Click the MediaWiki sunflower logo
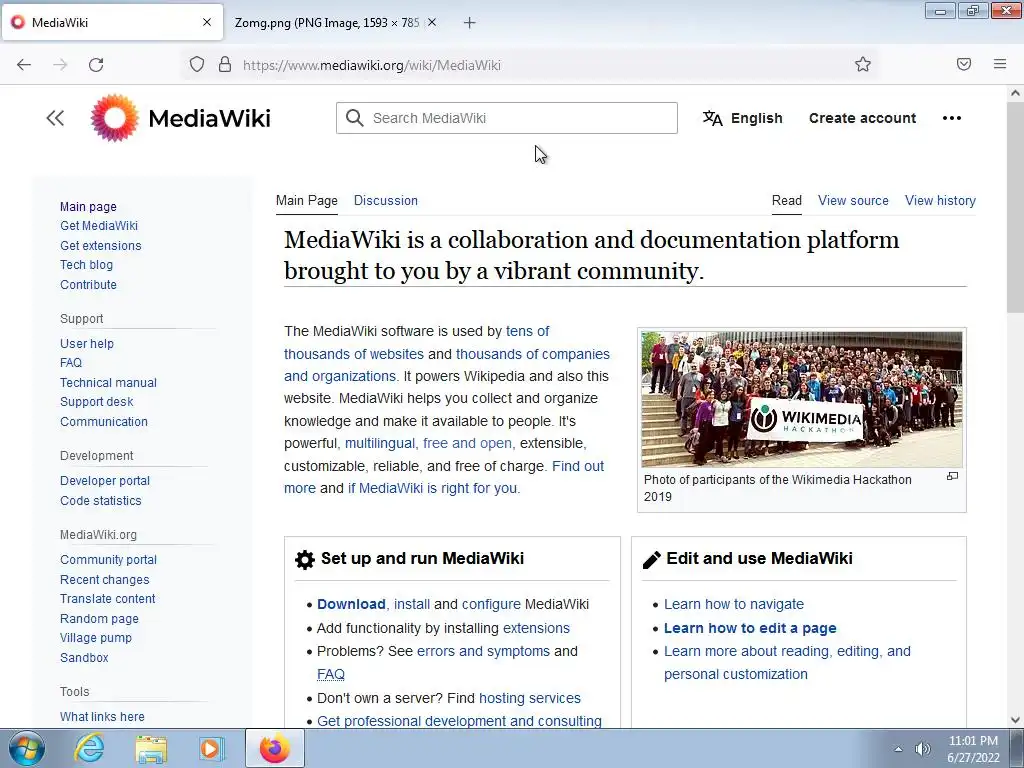The width and height of the screenshot is (1024, 768). point(114,118)
